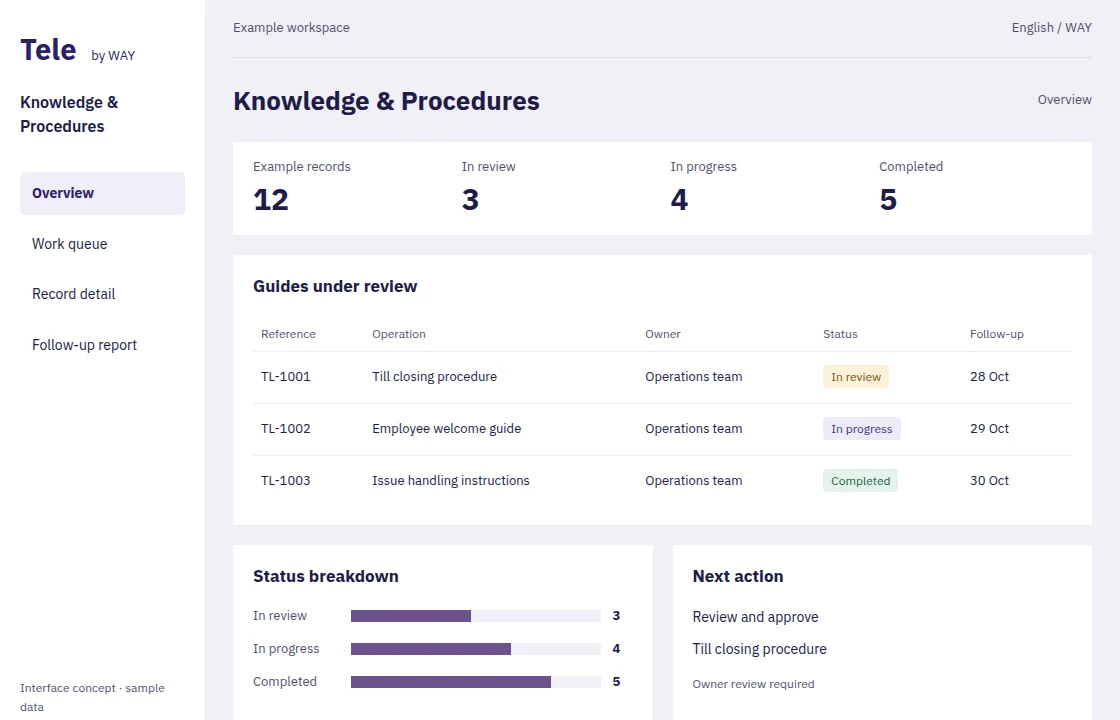1120x720 pixels.
Task: Open reference TL-1001
Action: [286, 376]
